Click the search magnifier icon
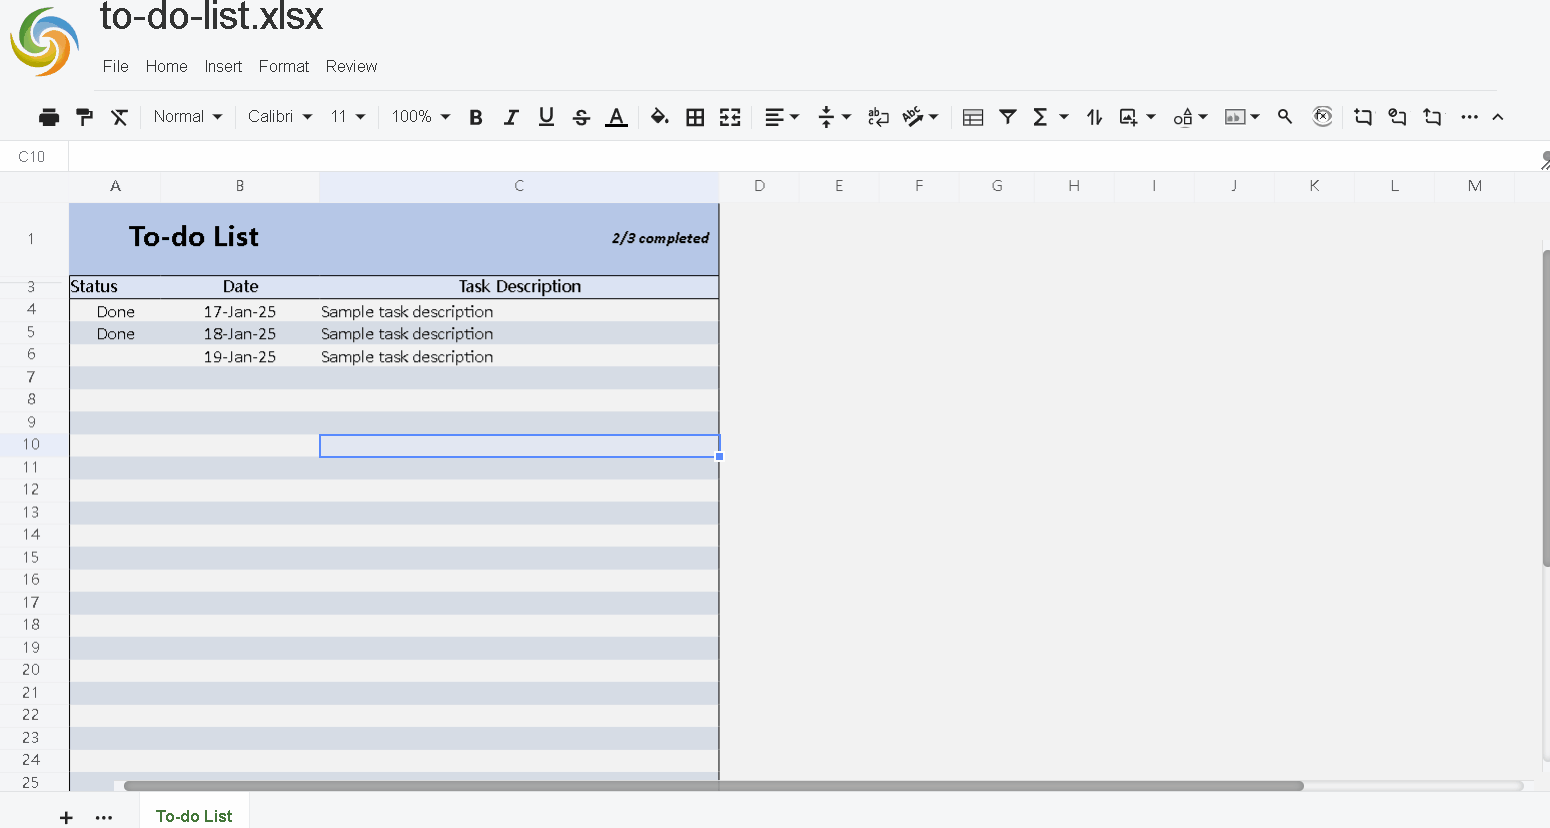1550x828 pixels. click(1285, 117)
